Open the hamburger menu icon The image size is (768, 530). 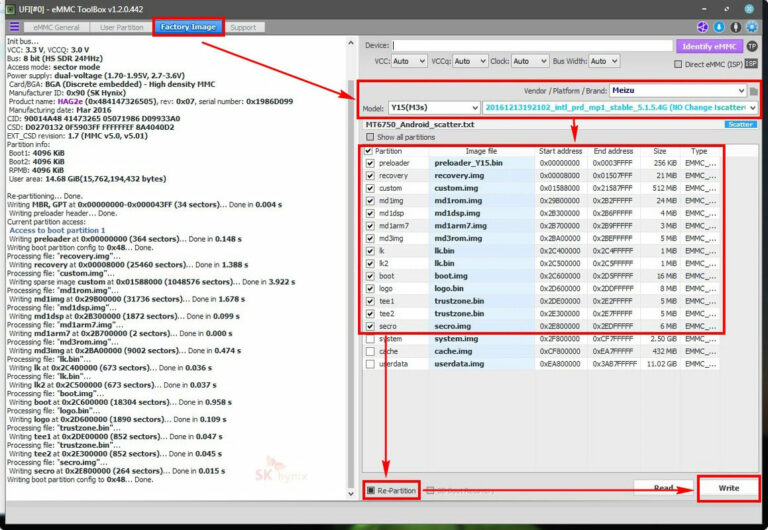pyautogui.click(x=14, y=27)
